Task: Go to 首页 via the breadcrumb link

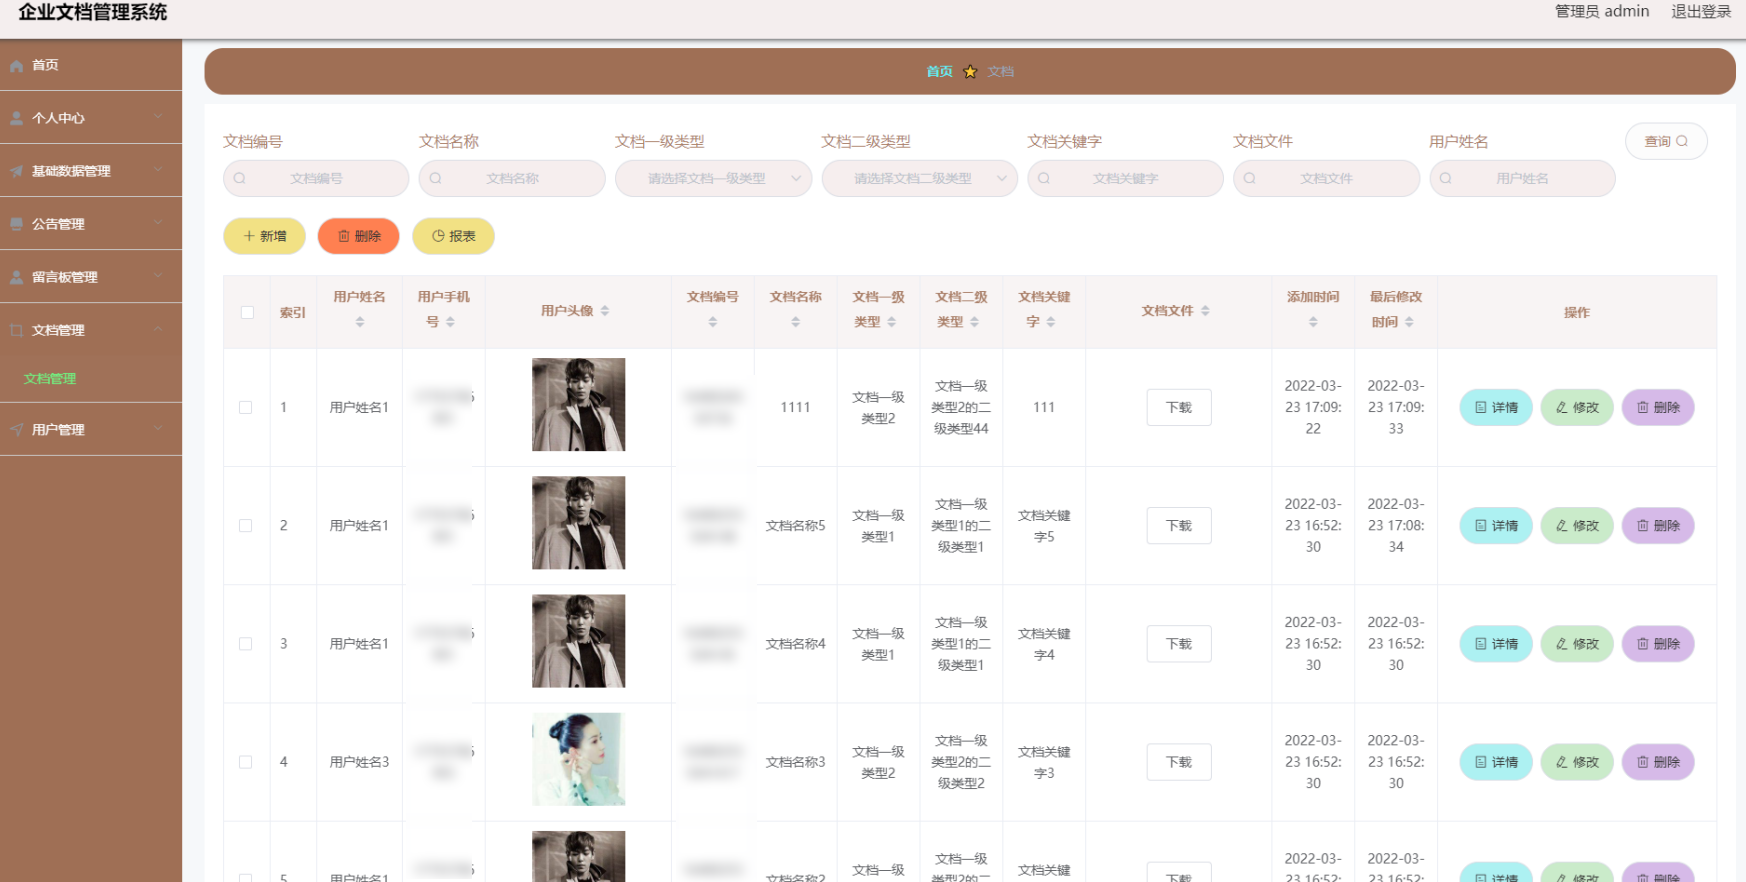Action: pyautogui.click(x=939, y=72)
